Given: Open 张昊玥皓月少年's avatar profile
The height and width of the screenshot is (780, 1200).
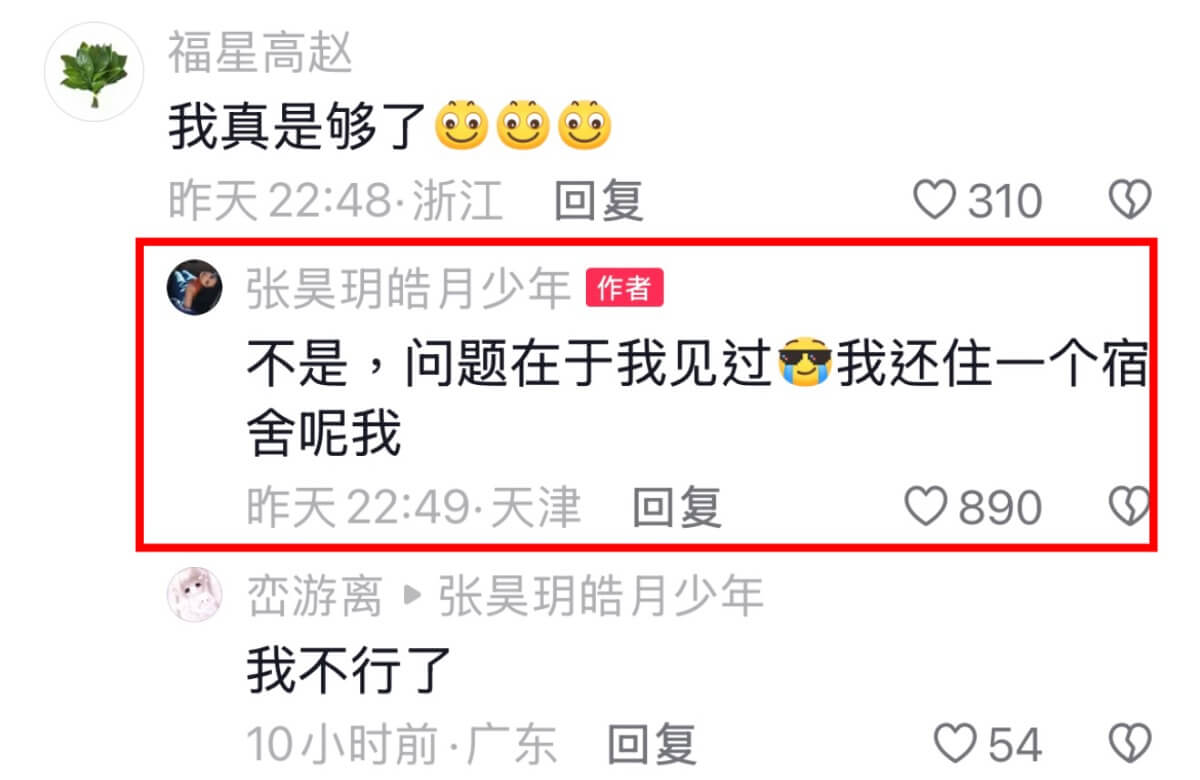Looking at the screenshot, I should click(x=194, y=288).
